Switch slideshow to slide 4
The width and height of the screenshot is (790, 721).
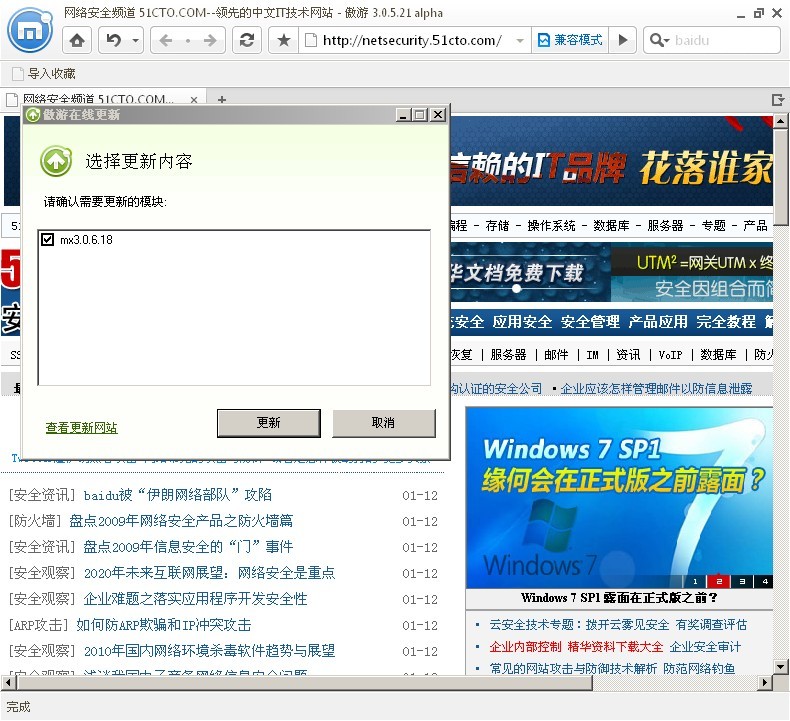tap(764, 581)
